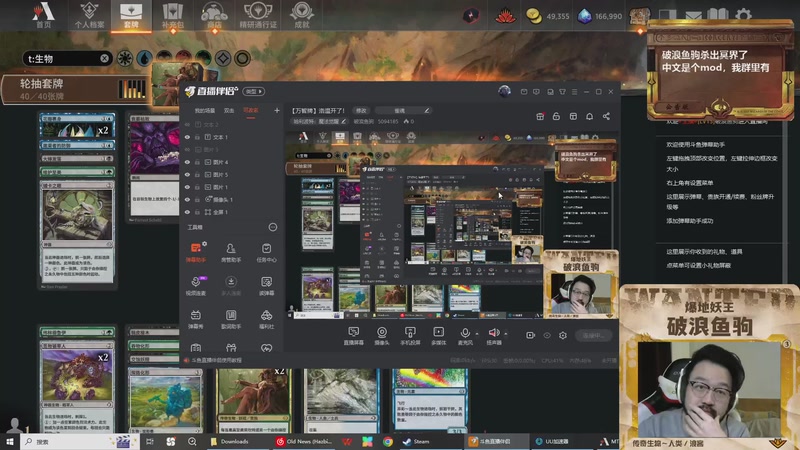Open the red lotus icon in Arena top bar
The height and width of the screenshot is (450, 800).
pyautogui.click(x=505, y=16)
